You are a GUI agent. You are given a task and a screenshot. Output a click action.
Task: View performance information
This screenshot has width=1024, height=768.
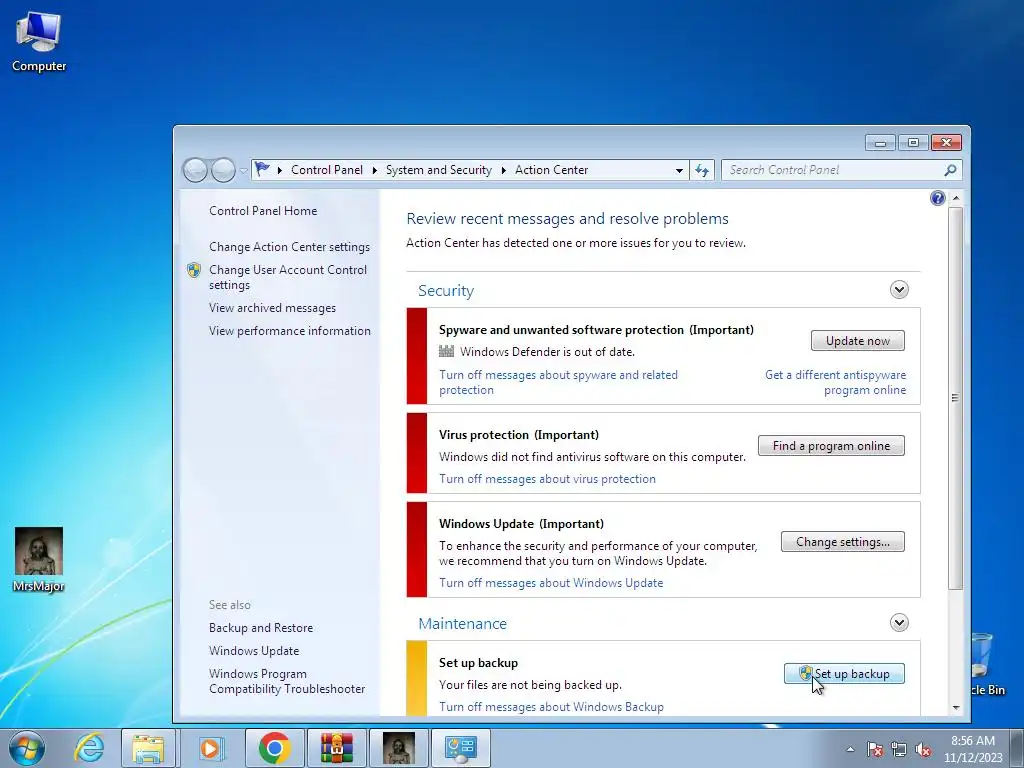[x=289, y=330]
